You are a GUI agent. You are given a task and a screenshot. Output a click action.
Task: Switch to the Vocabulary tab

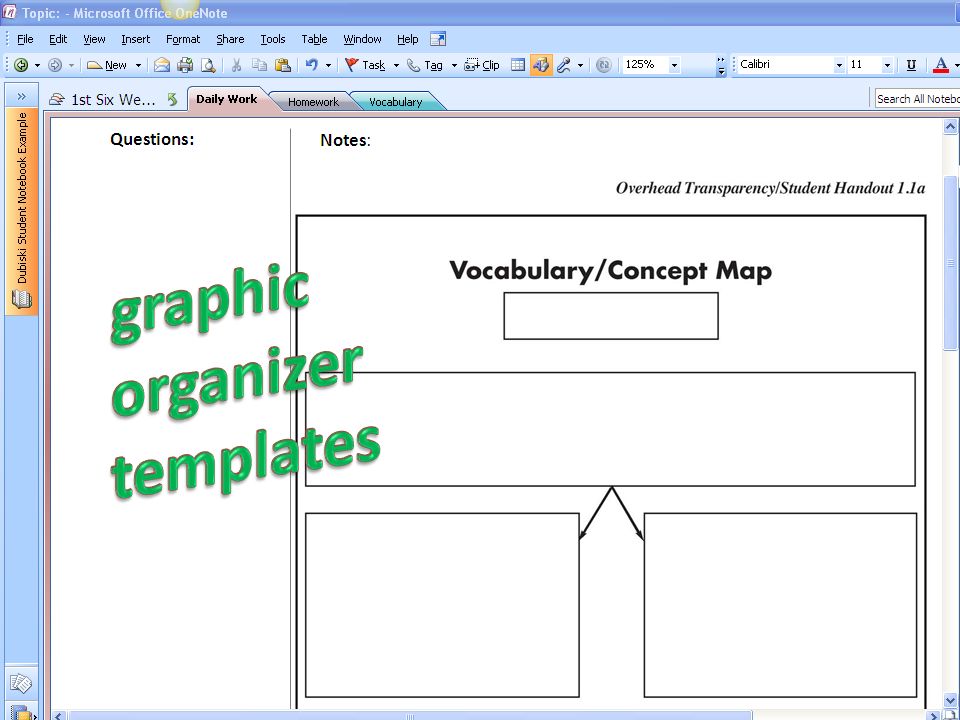(x=396, y=102)
